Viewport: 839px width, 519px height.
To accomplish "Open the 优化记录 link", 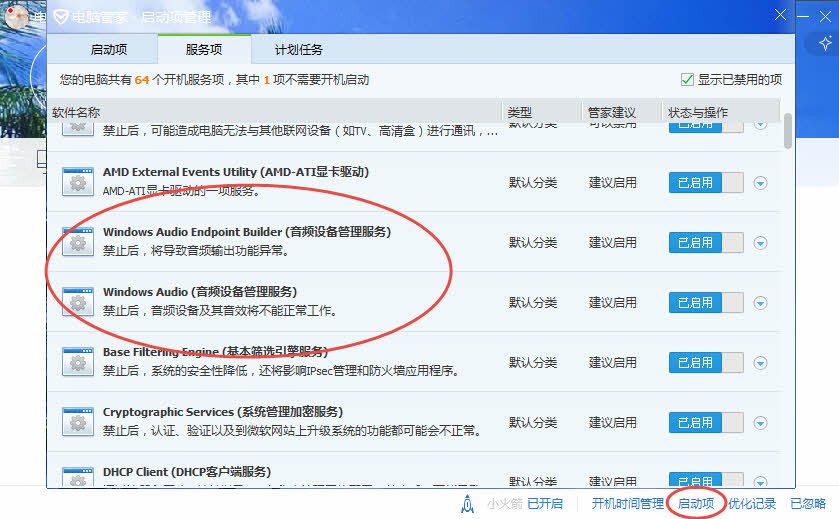I will pyautogui.click(x=752, y=503).
